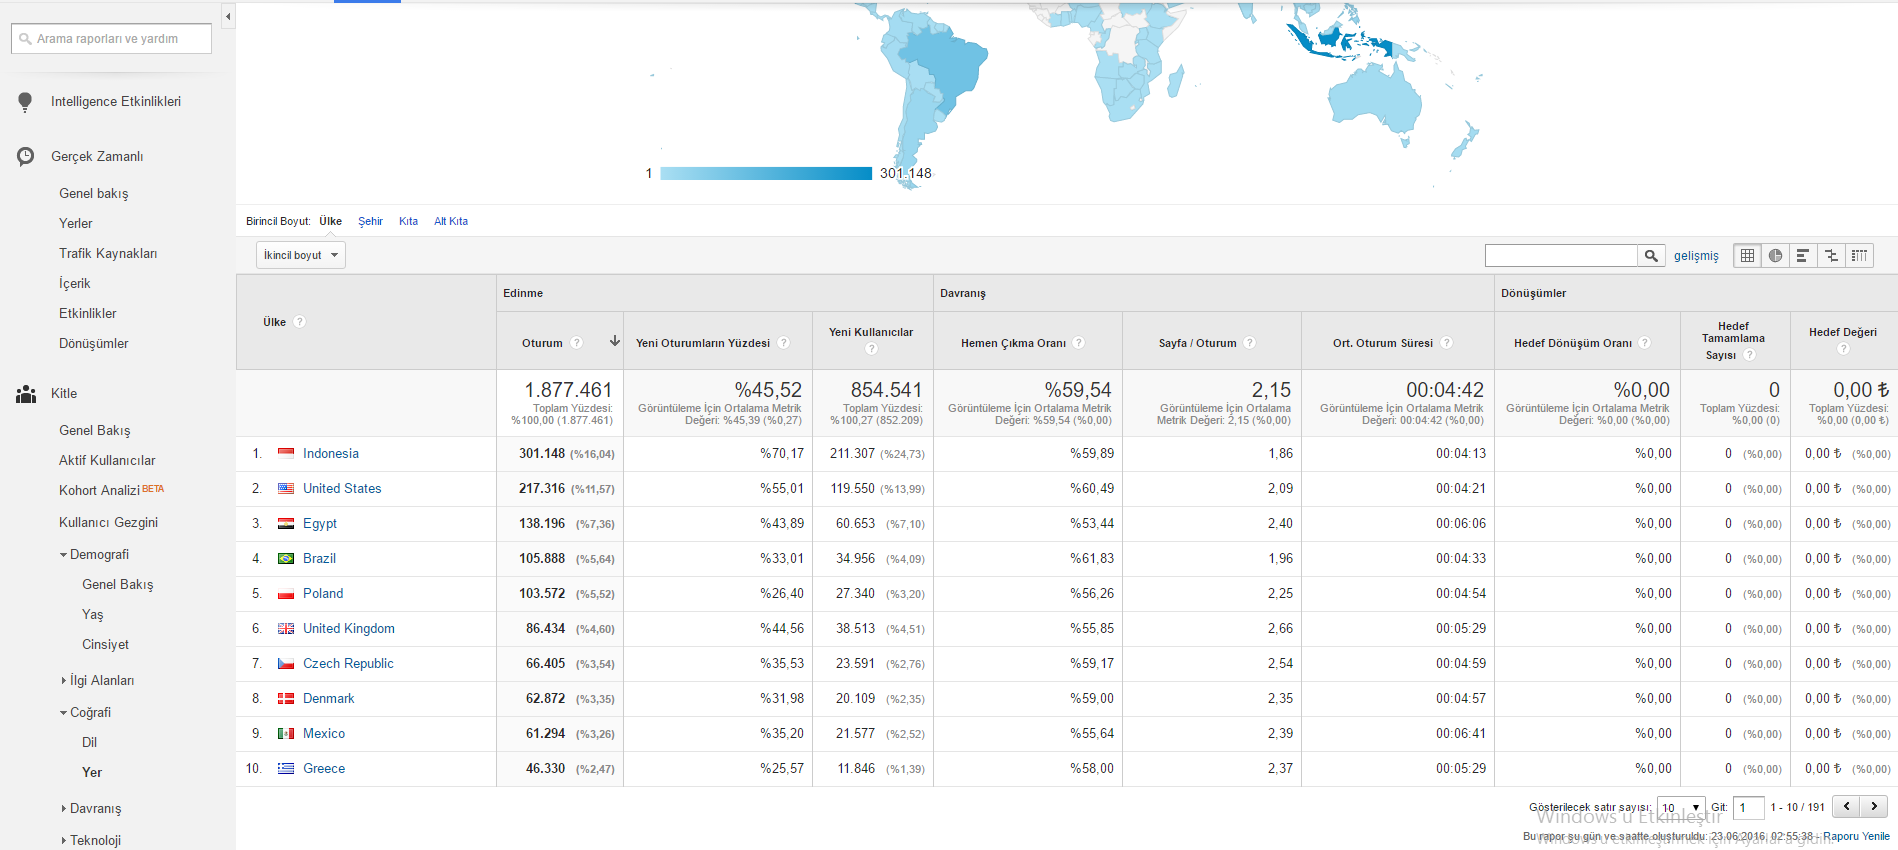Viewport: 1898px width, 850px height.
Task: Click the Arama raporları search field
Action: (111, 39)
